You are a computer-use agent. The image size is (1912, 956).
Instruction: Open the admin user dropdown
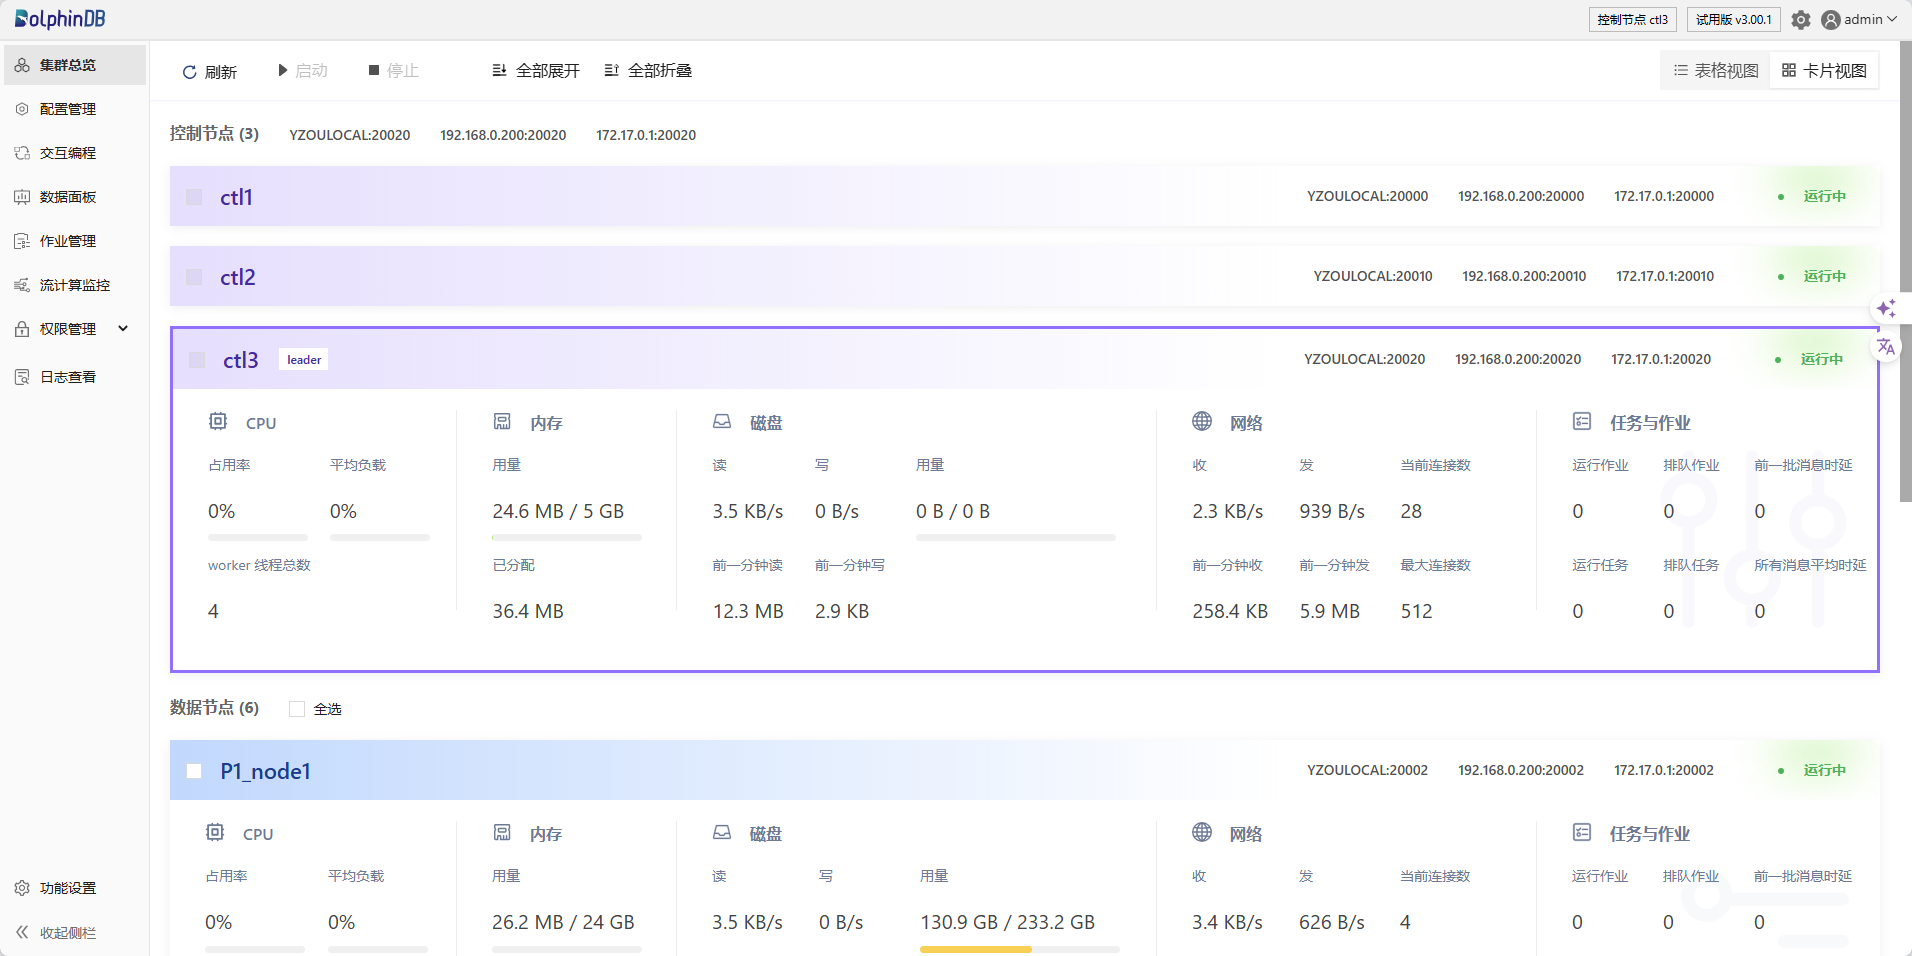point(1859,20)
